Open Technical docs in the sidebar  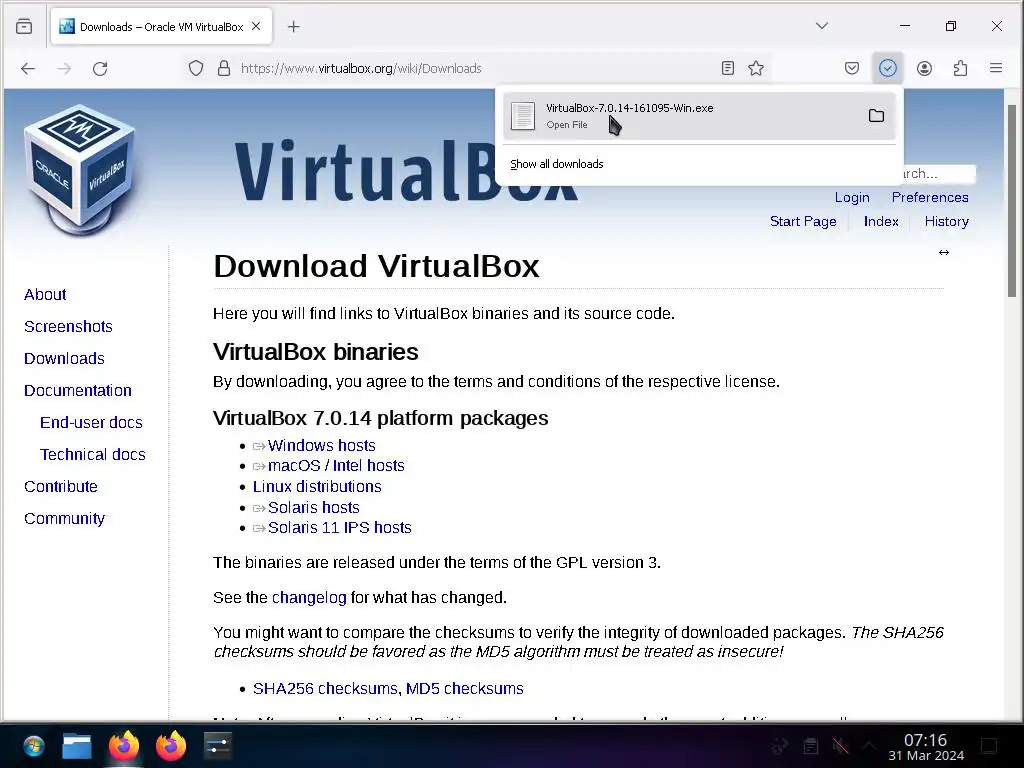pyautogui.click(x=93, y=455)
